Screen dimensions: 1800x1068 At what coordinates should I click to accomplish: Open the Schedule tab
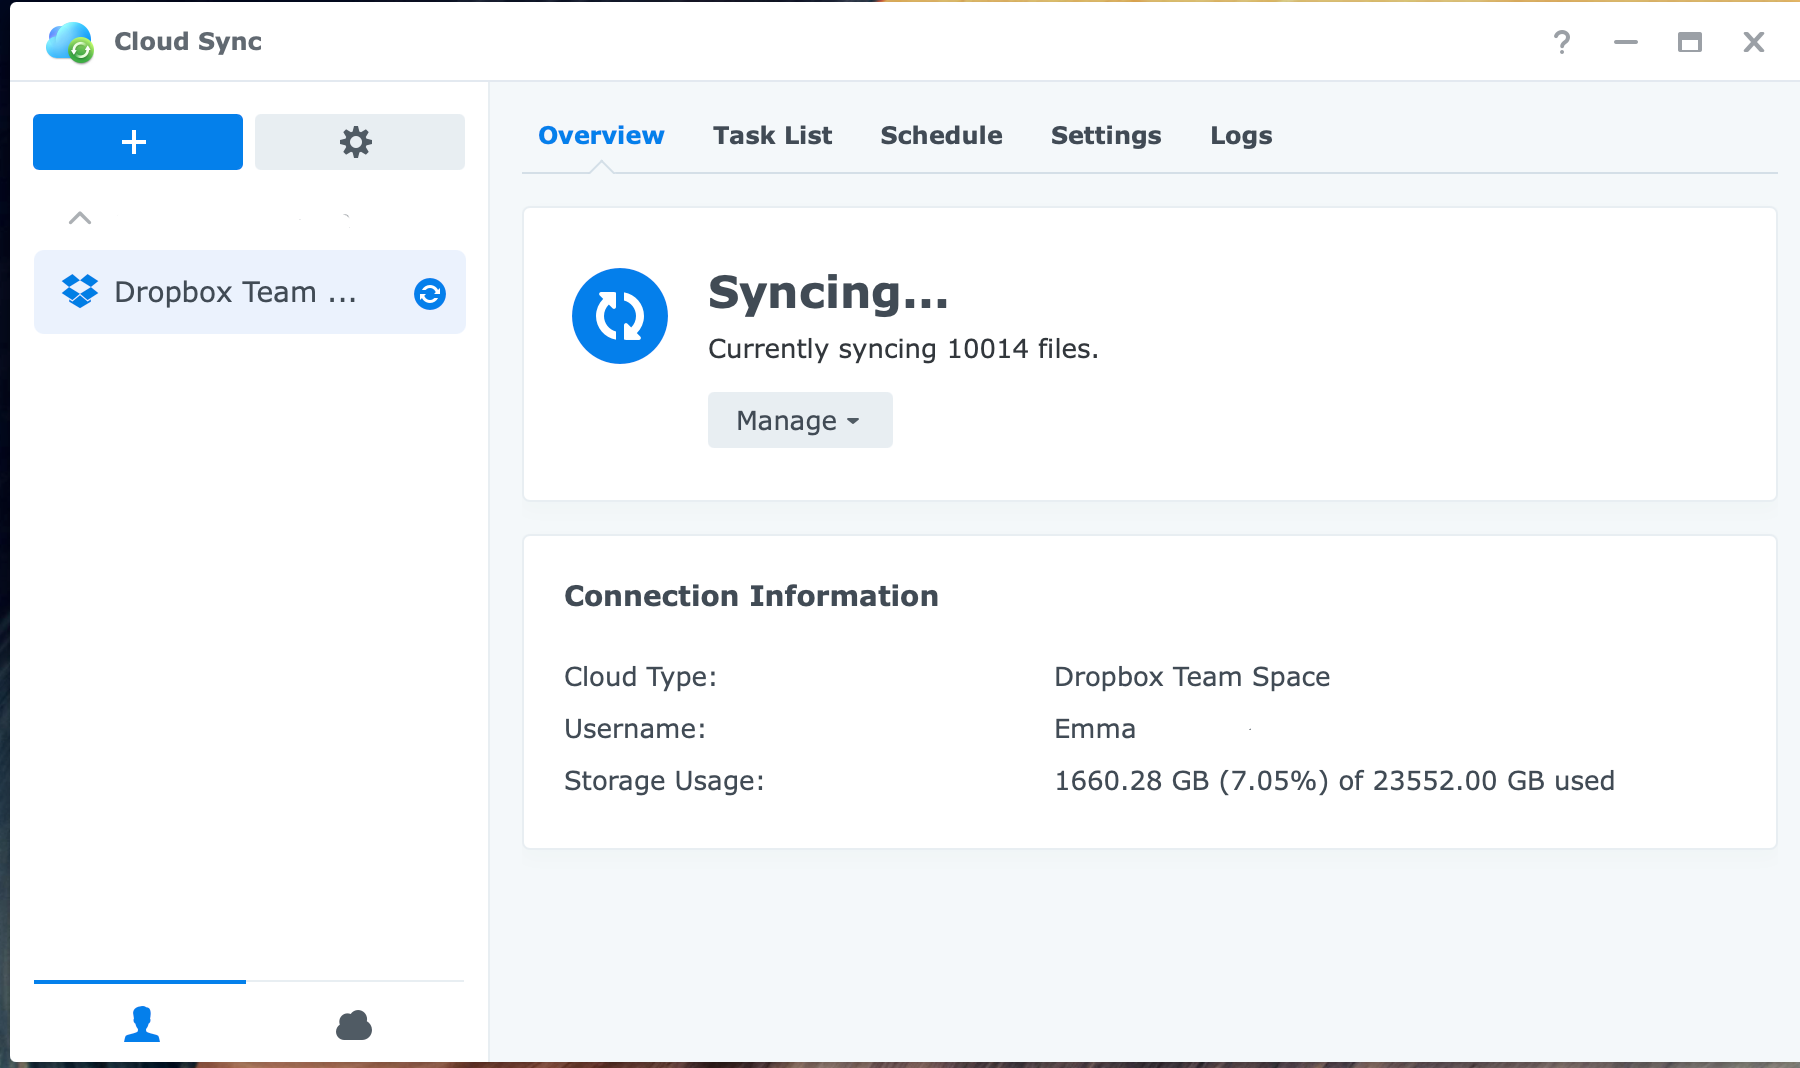[x=941, y=135]
